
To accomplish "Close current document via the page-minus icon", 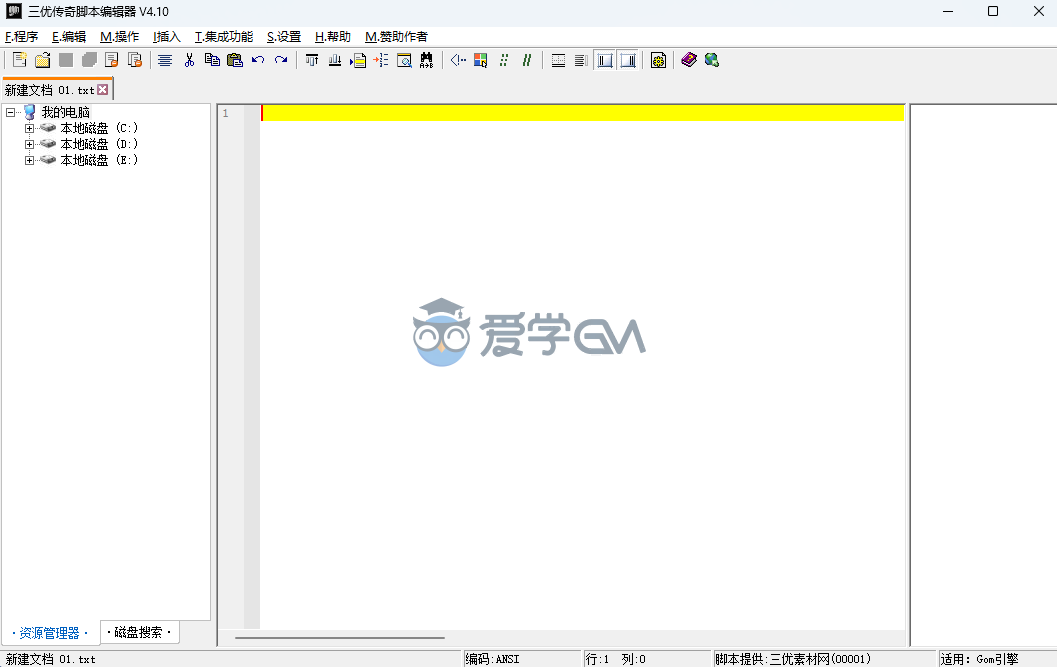I will pyautogui.click(x=112, y=60).
